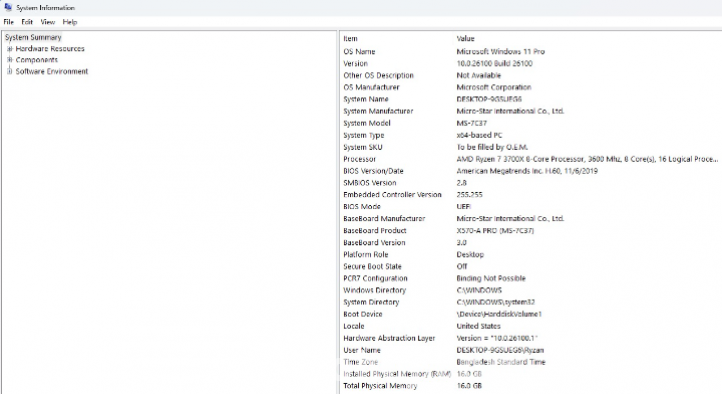The image size is (722, 394).
Task: Select the Software Environment tree item
Action: (52, 71)
